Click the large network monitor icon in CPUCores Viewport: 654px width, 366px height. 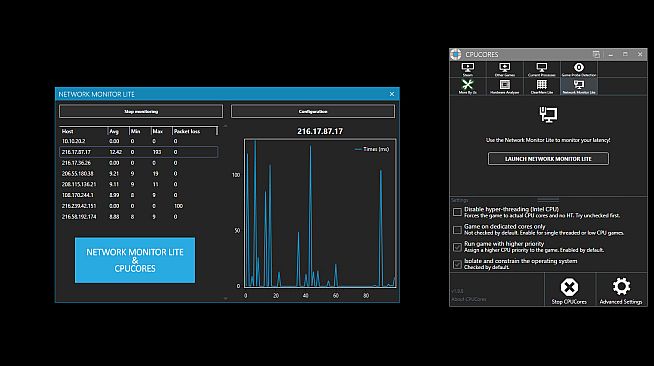click(x=548, y=114)
